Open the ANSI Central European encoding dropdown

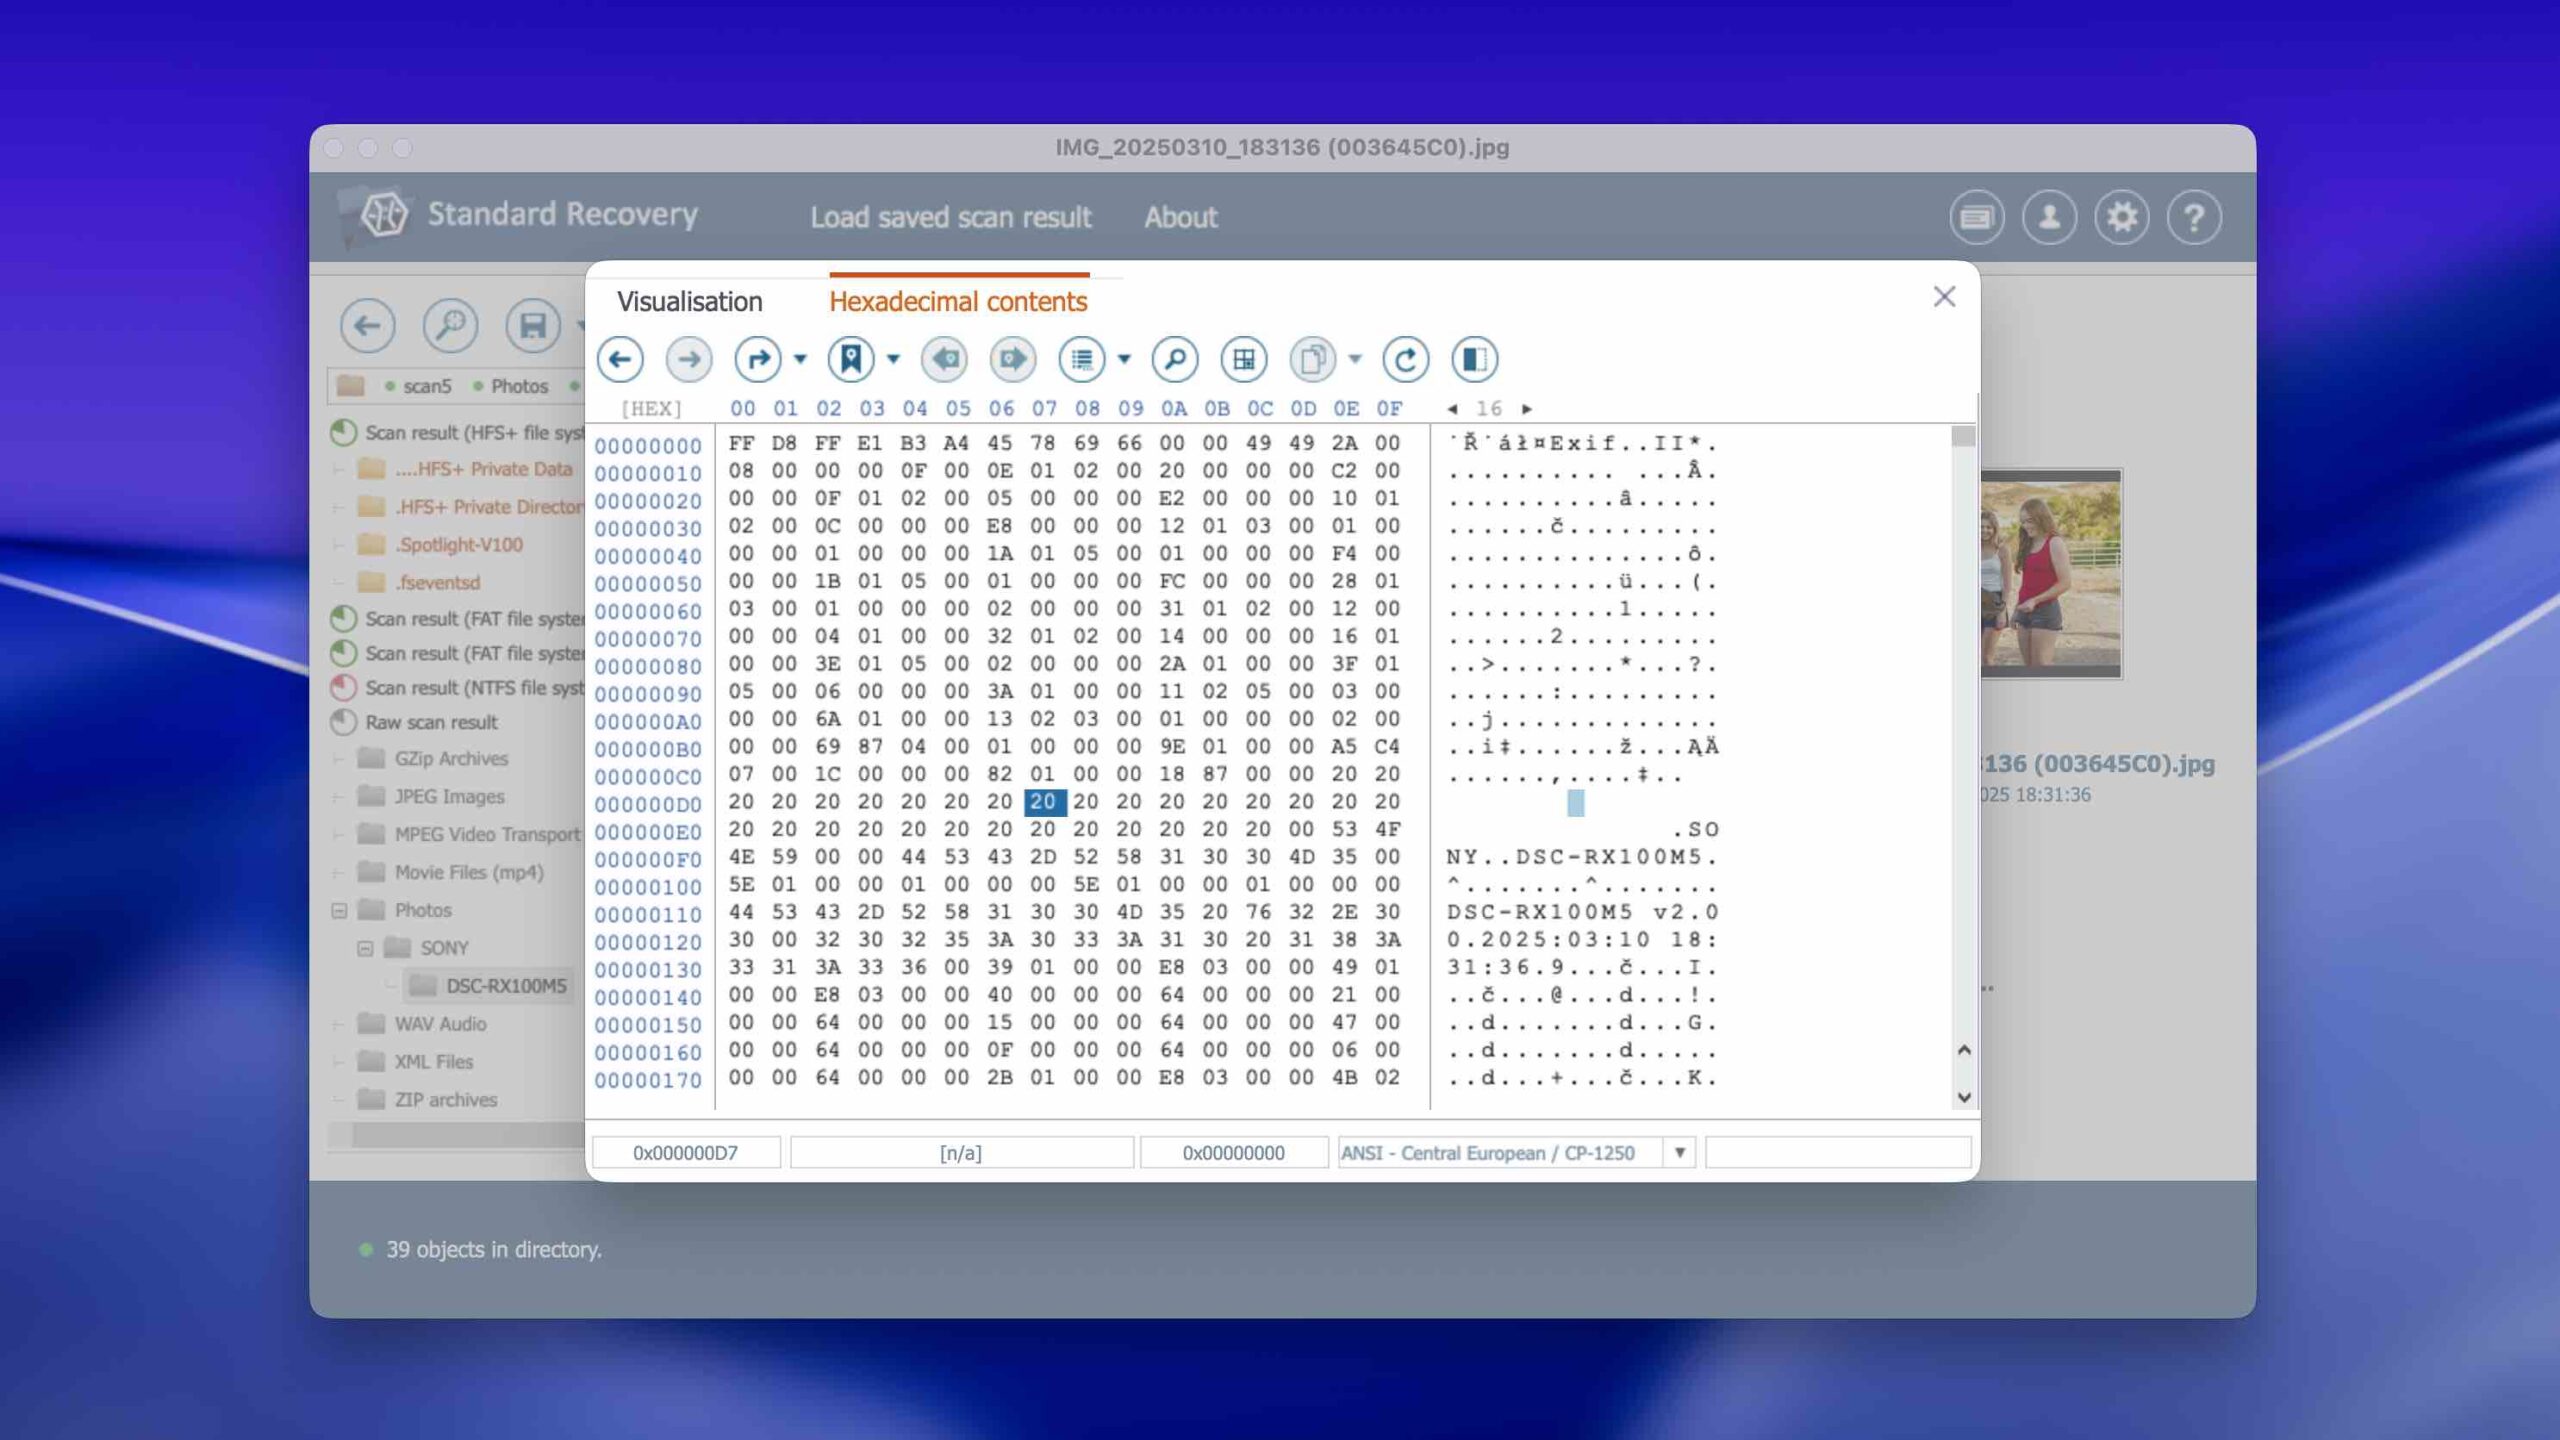(1679, 1152)
